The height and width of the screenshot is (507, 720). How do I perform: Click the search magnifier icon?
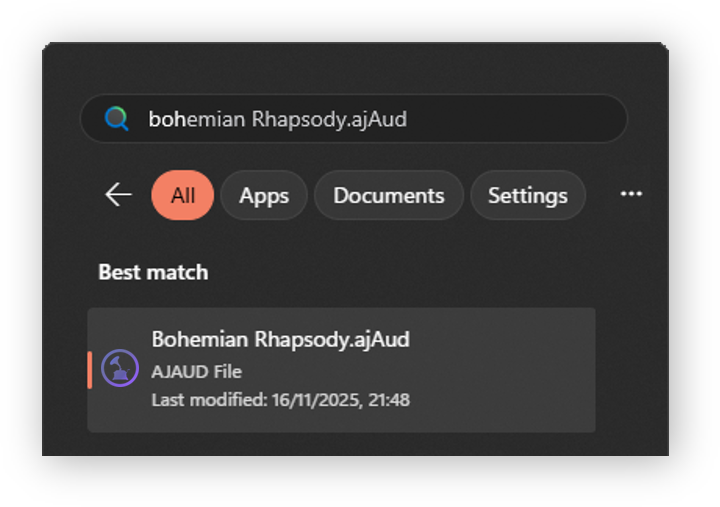[117, 120]
